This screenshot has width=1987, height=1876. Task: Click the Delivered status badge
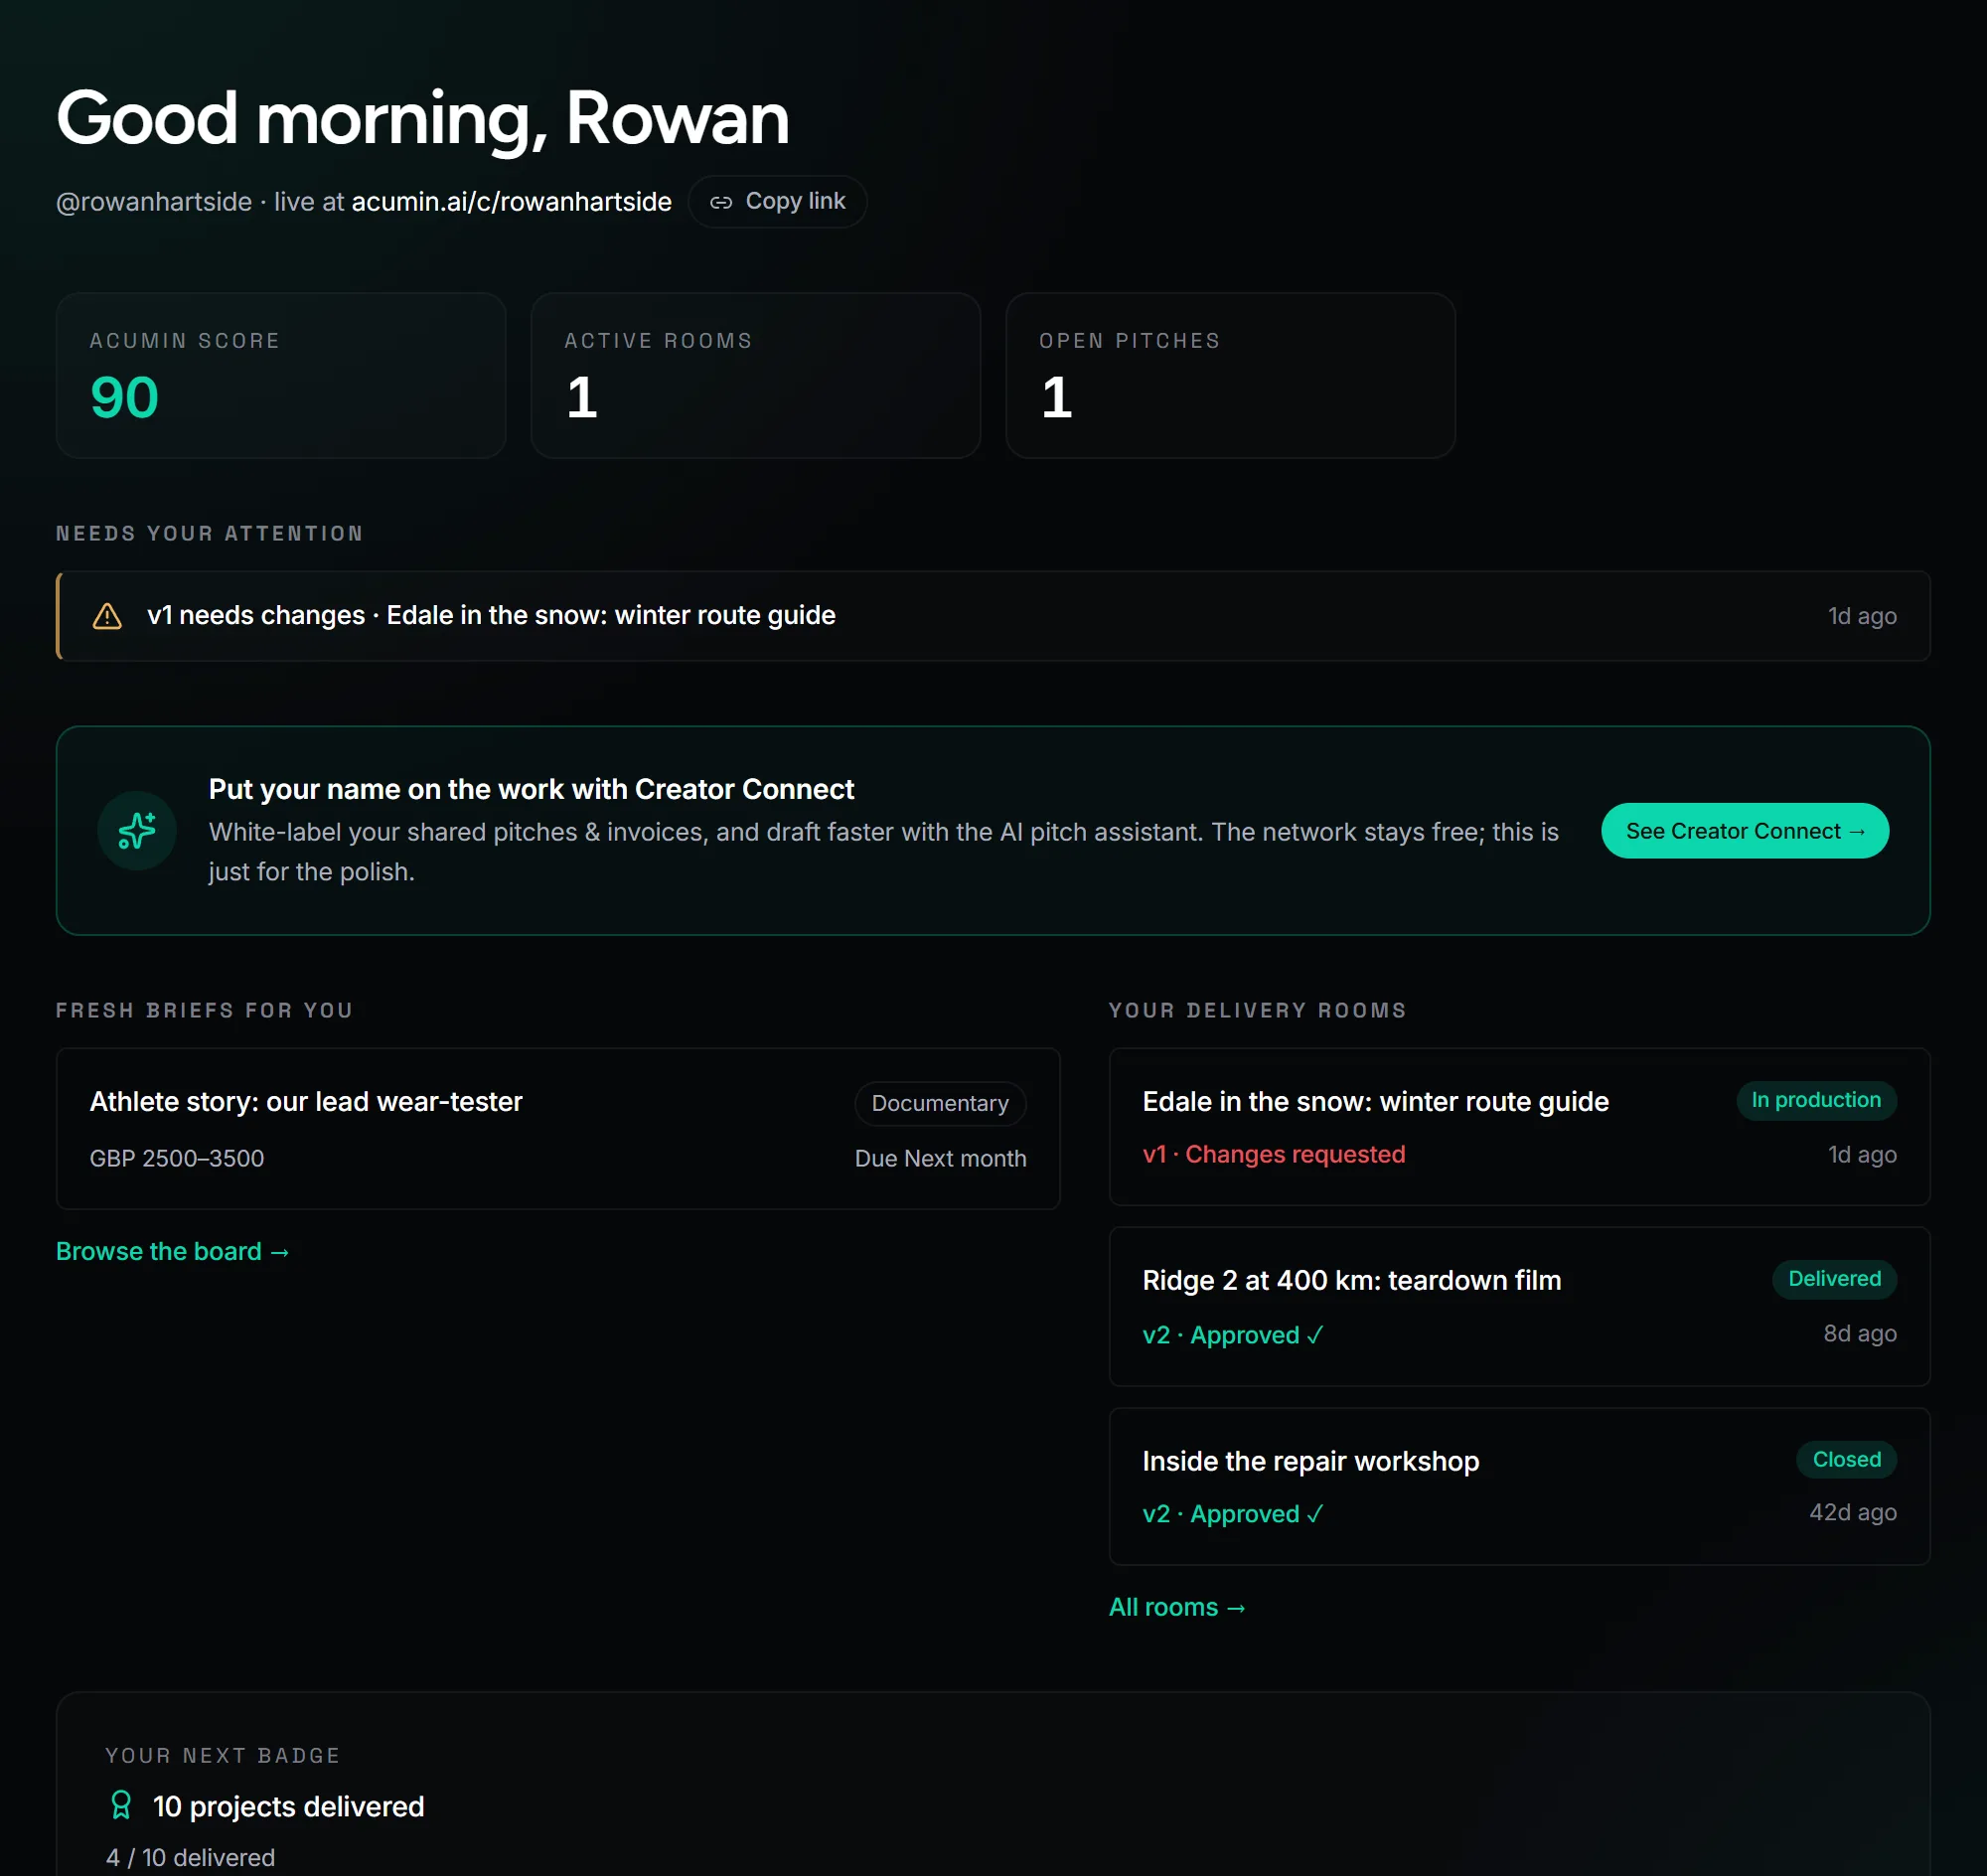click(x=1834, y=1279)
